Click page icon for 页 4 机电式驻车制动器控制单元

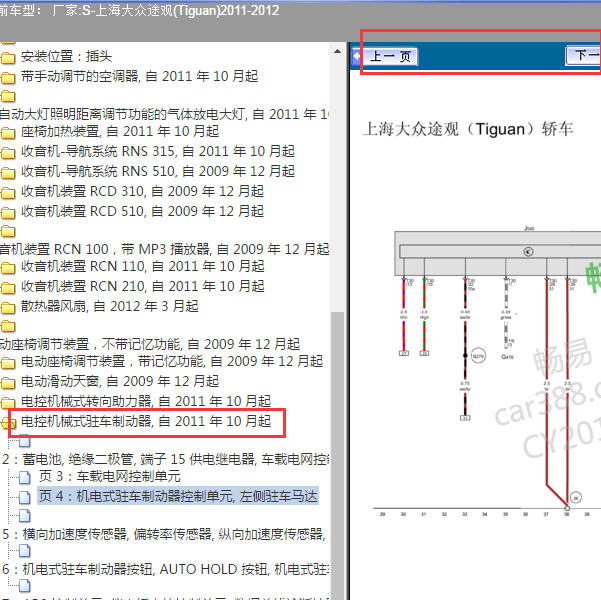pyautogui.click(x=25, y=498)
